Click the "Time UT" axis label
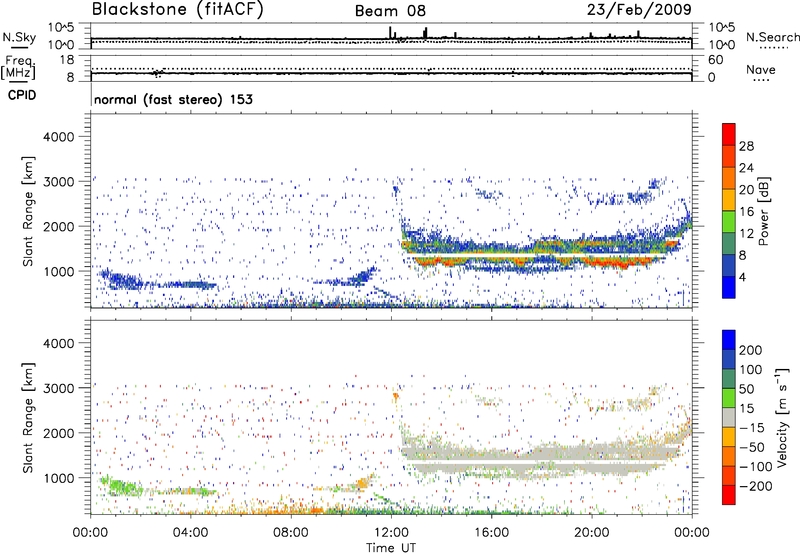 pos(391,547)
